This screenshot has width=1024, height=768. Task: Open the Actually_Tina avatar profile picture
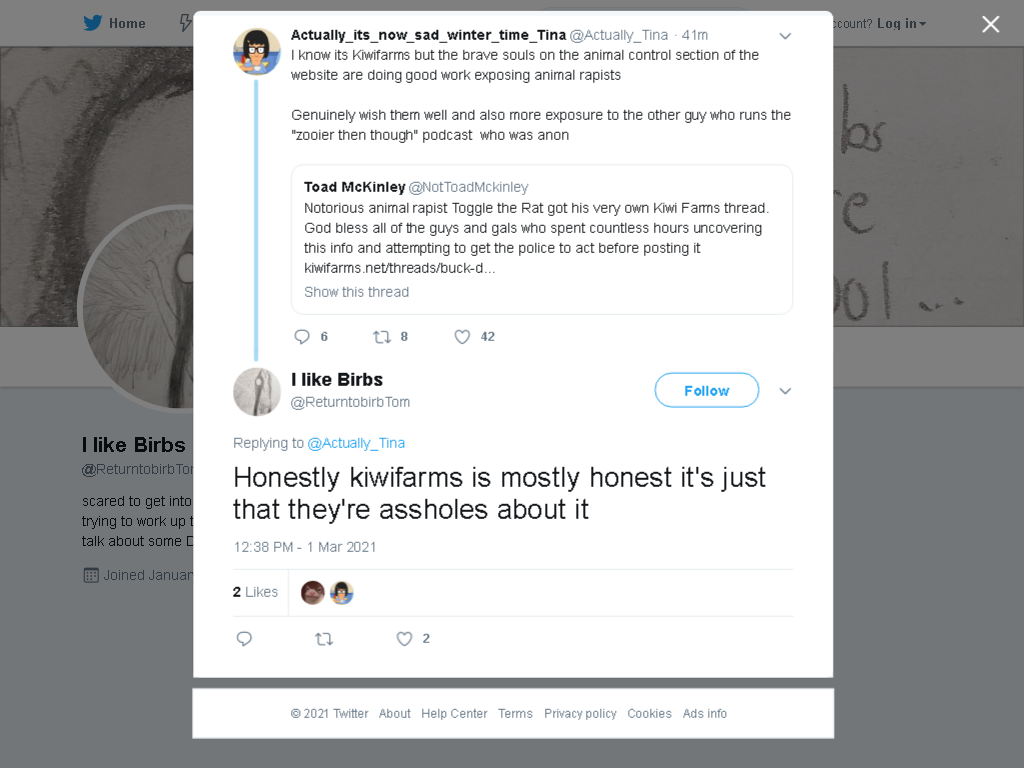pos(257,52)
